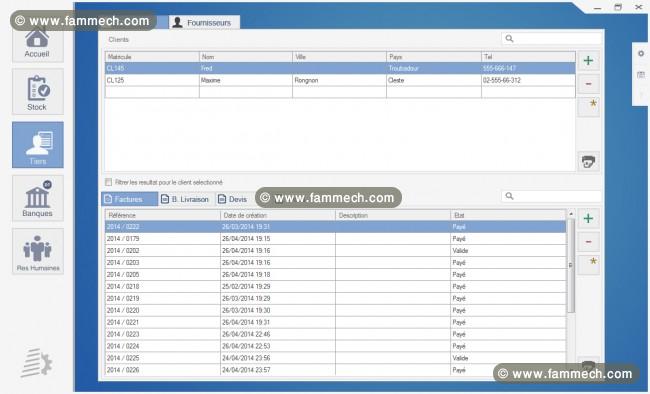Select facture 2014 / 0221
The height and width of the screenshot is (394, 650).
pyautogui.click(x=335, y=322)
